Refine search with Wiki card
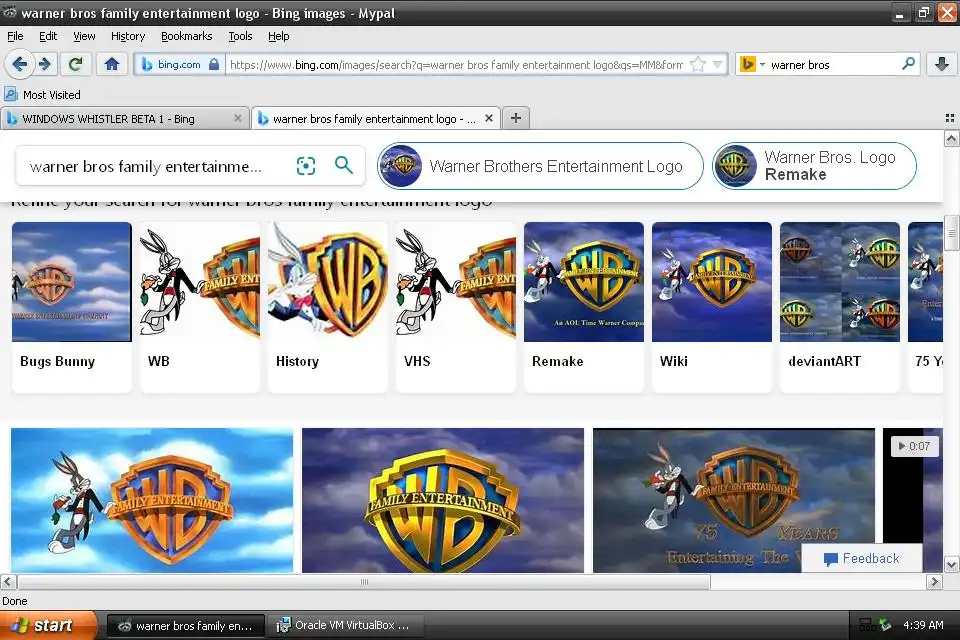Image resolution: width=960 pixels, height=640 pixels. (x=711, y=306)
